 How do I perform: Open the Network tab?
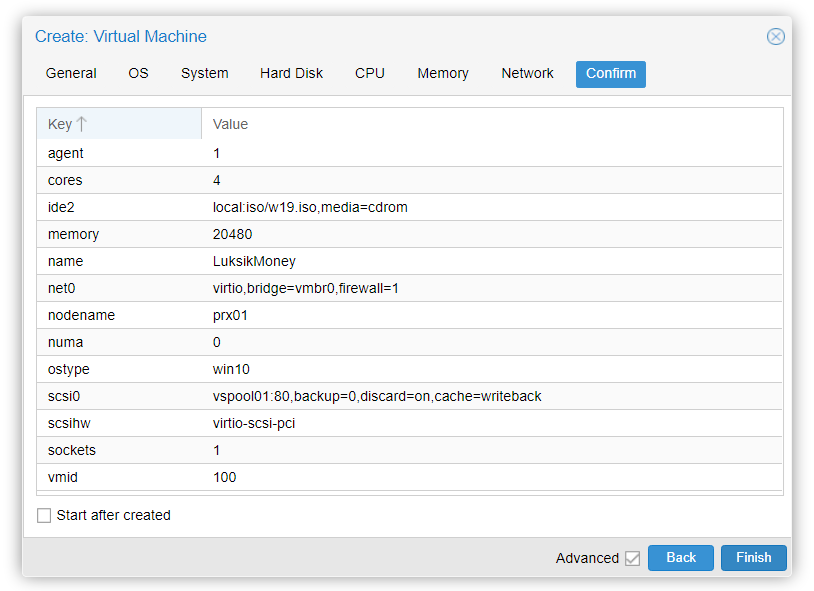point(527,74)
